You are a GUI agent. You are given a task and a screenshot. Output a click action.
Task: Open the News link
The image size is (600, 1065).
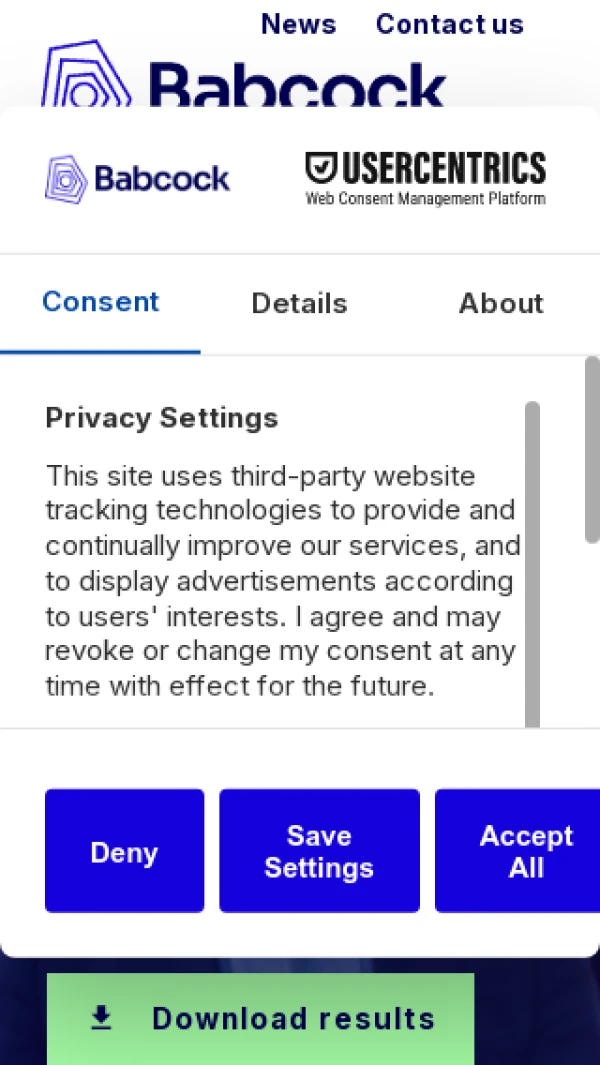(x=298, y=24)
